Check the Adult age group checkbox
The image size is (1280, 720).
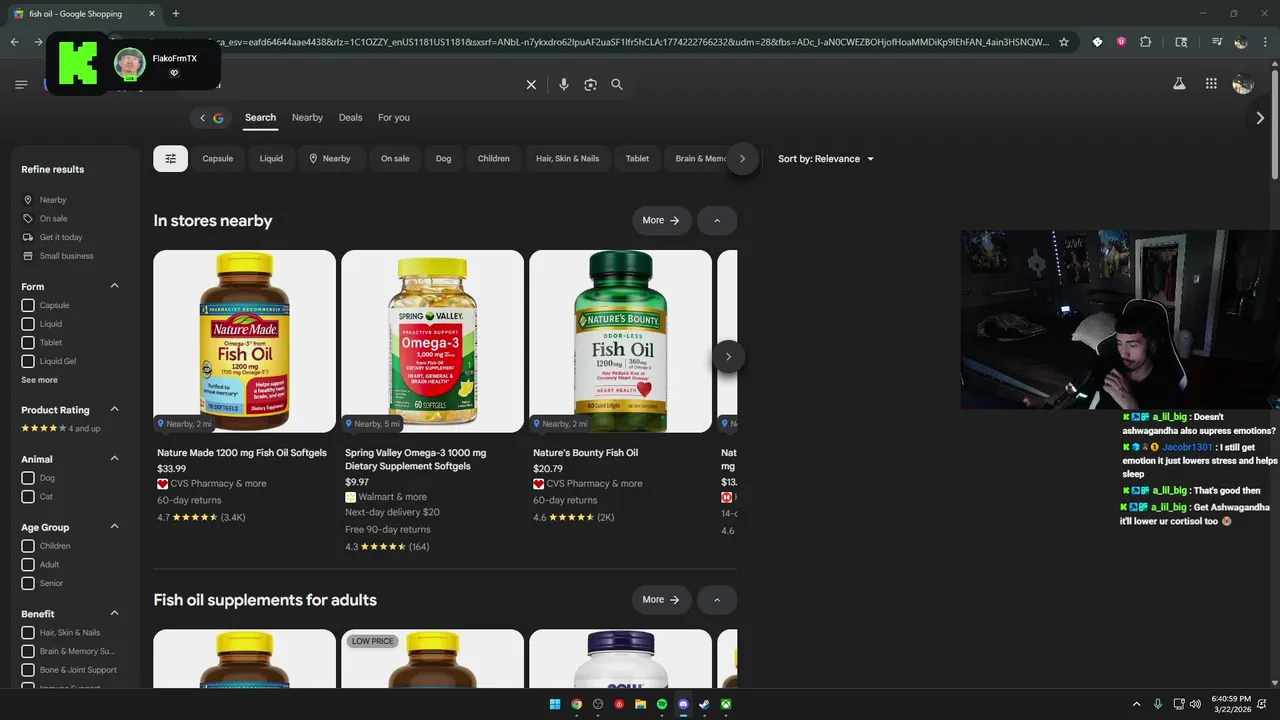[x=28, y=565]
